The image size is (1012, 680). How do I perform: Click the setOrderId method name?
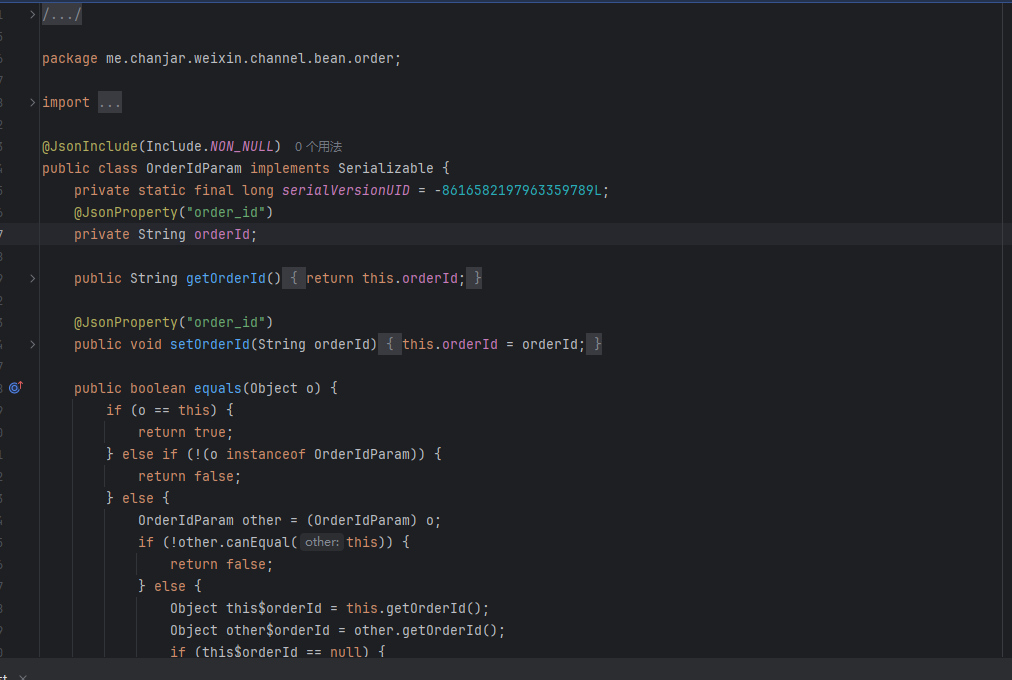click(x=210, y=345)
